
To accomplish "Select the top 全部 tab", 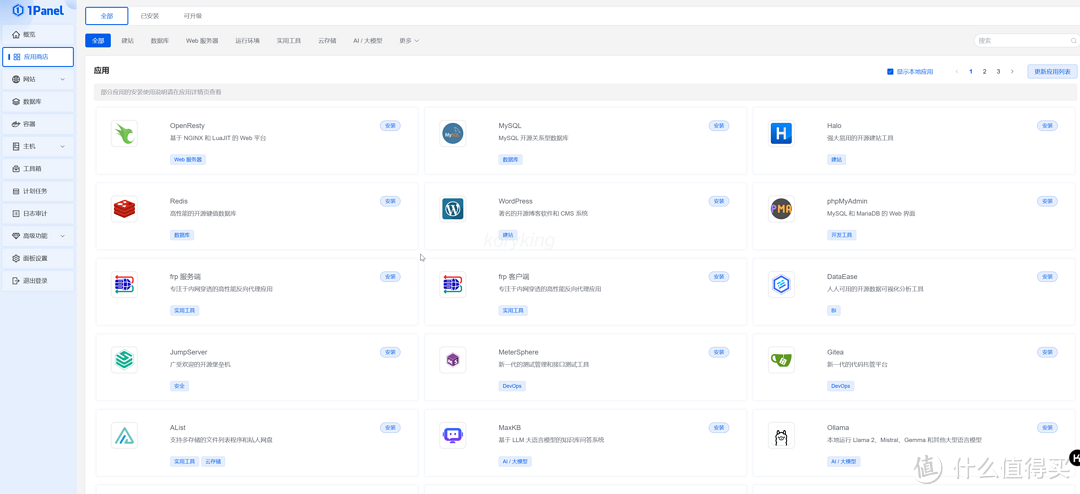I will pos(107,16).
